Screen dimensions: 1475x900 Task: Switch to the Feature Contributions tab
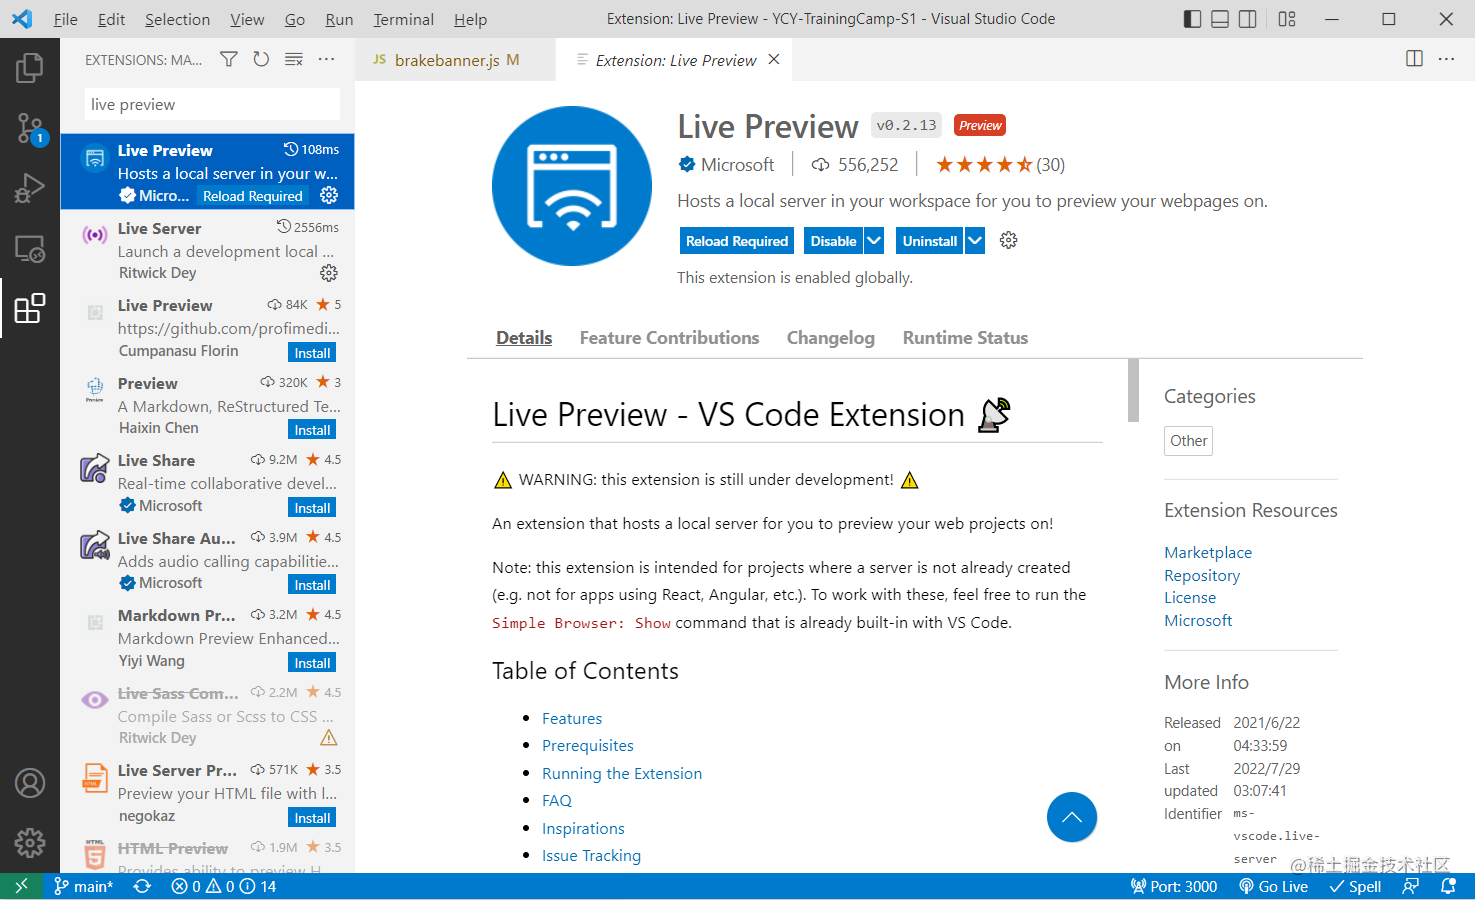click(669, 338)
